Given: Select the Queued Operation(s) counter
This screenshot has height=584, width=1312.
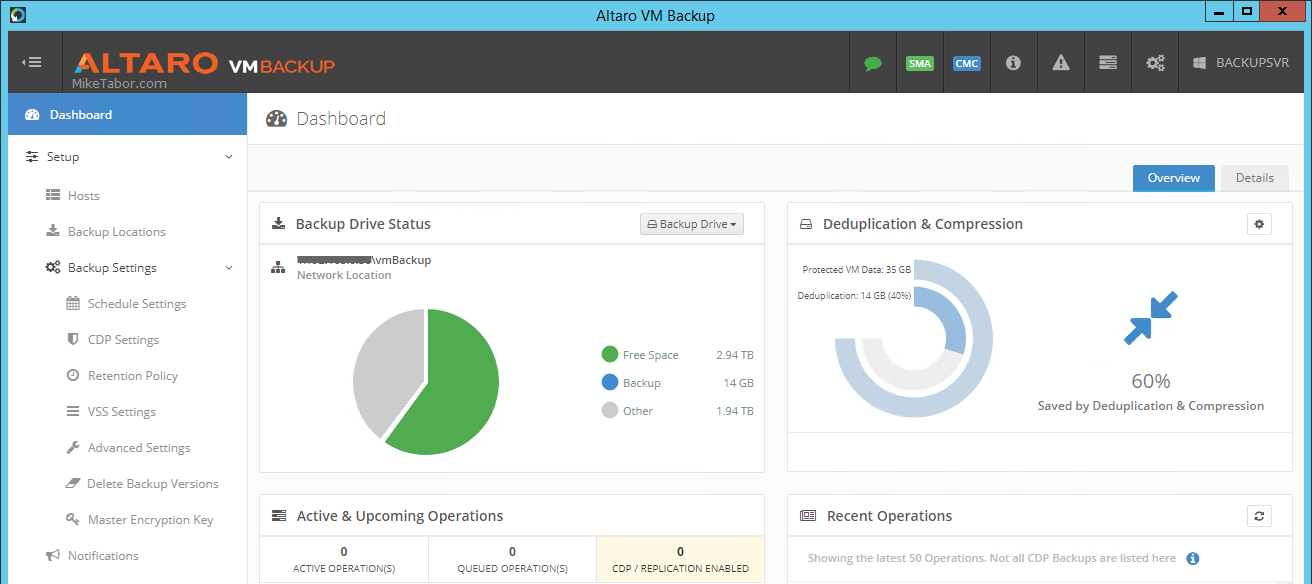Looking at the screenshot, I should pos(512,559).
